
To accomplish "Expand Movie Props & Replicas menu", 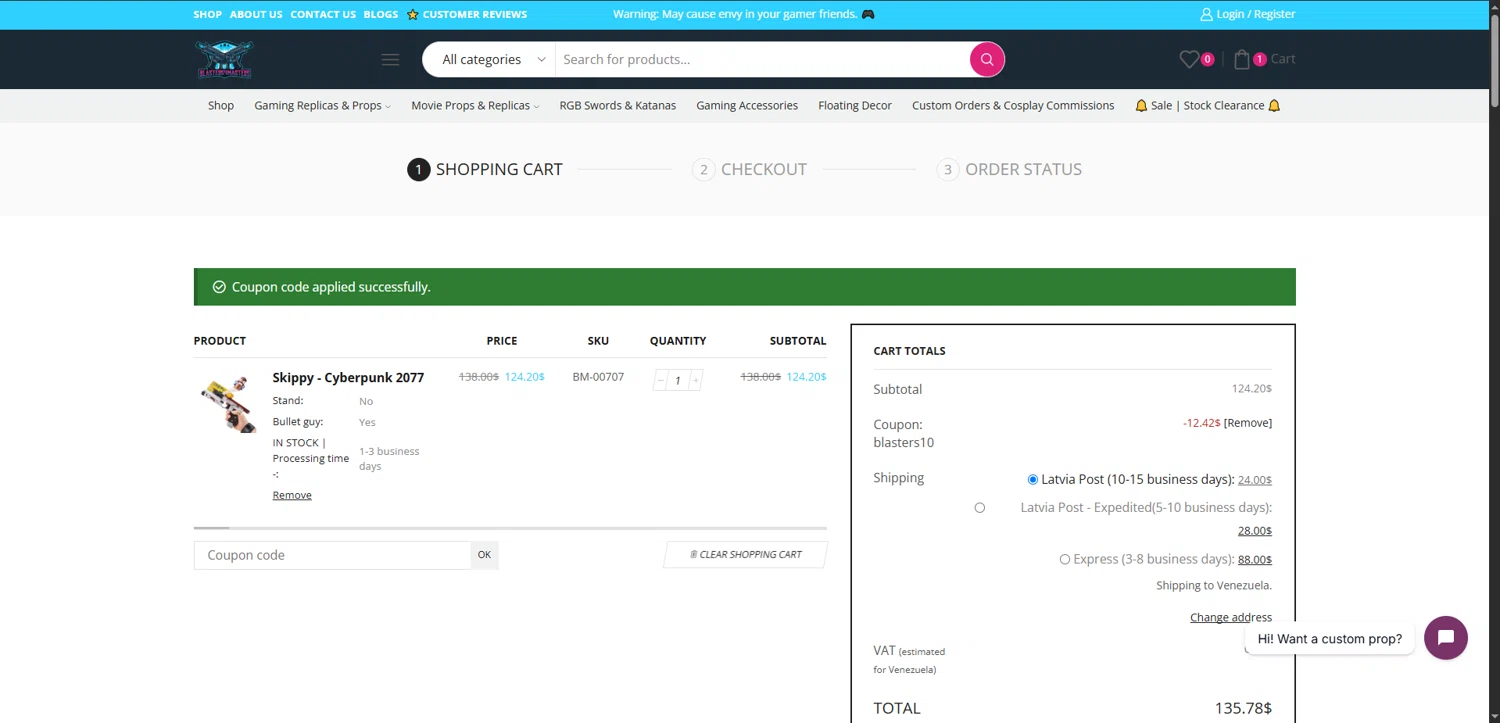I will 475,105.
